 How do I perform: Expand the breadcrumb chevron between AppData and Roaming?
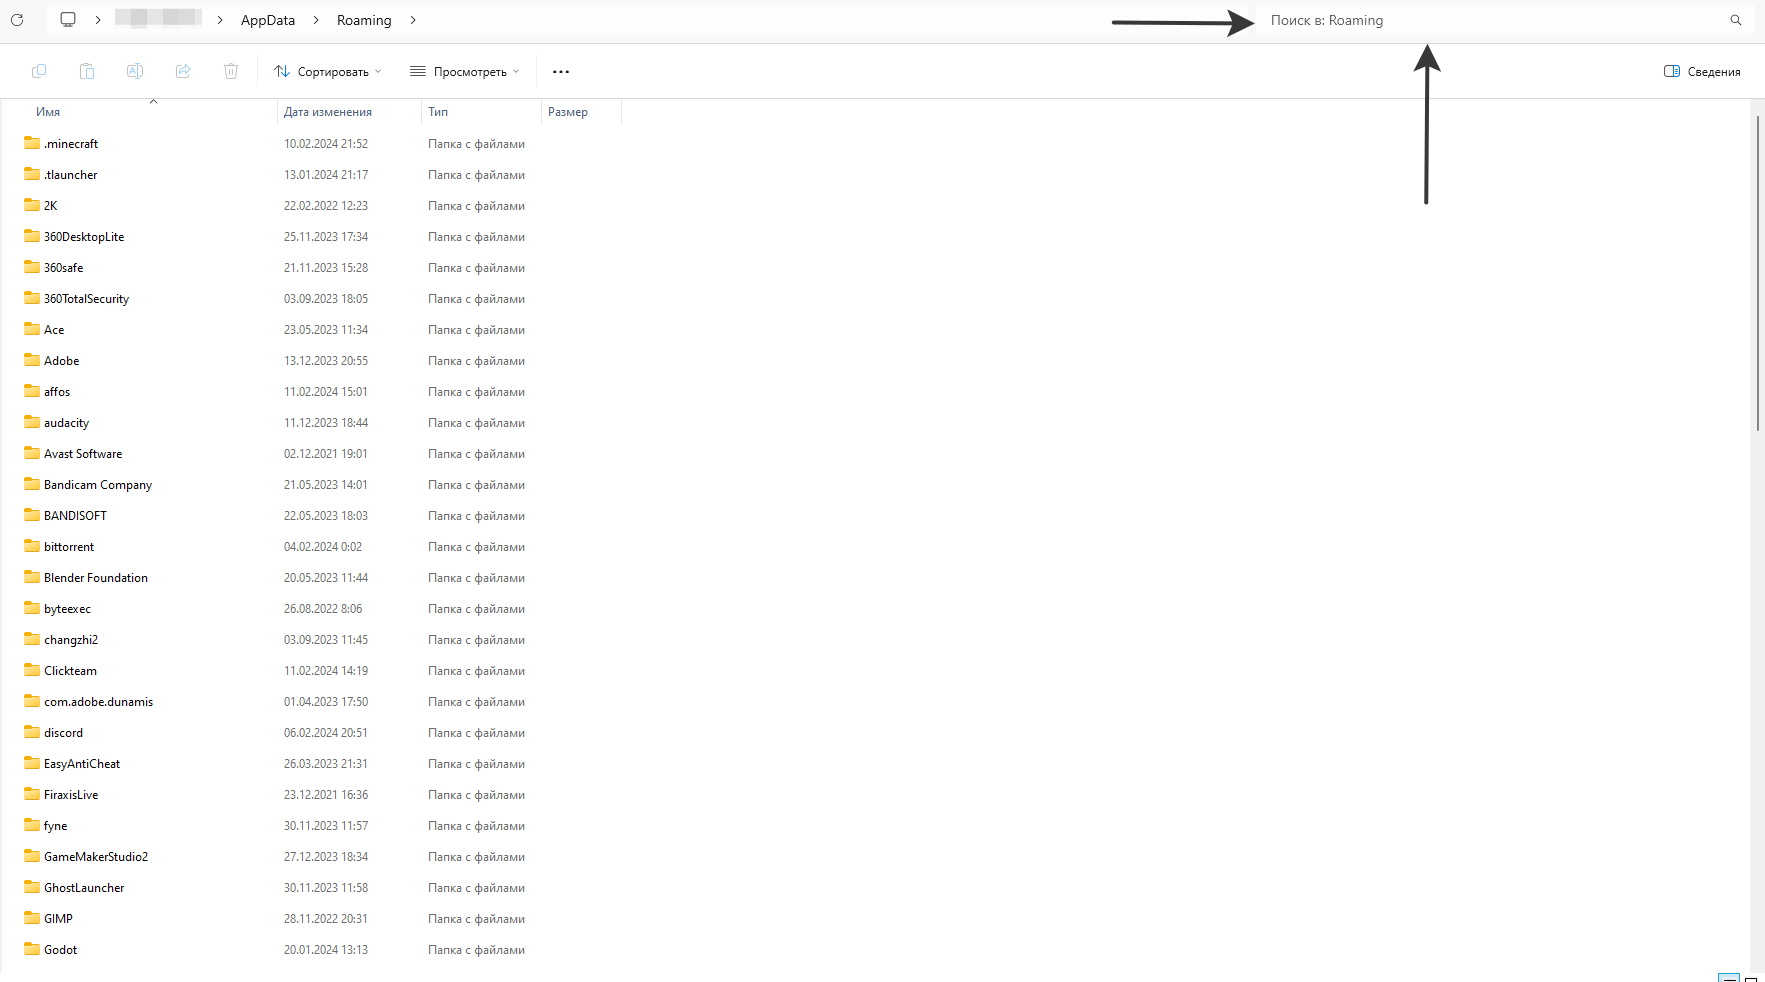[316, 20]
